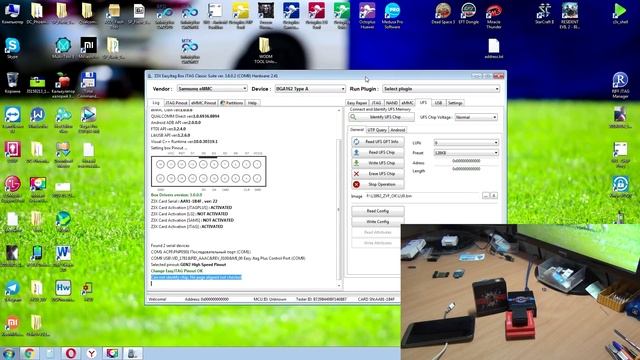Expand the Run Plugin 'Select plugin' dropdown
The height and width of the screenshot is (360, 640).
(x=441, y=89)
